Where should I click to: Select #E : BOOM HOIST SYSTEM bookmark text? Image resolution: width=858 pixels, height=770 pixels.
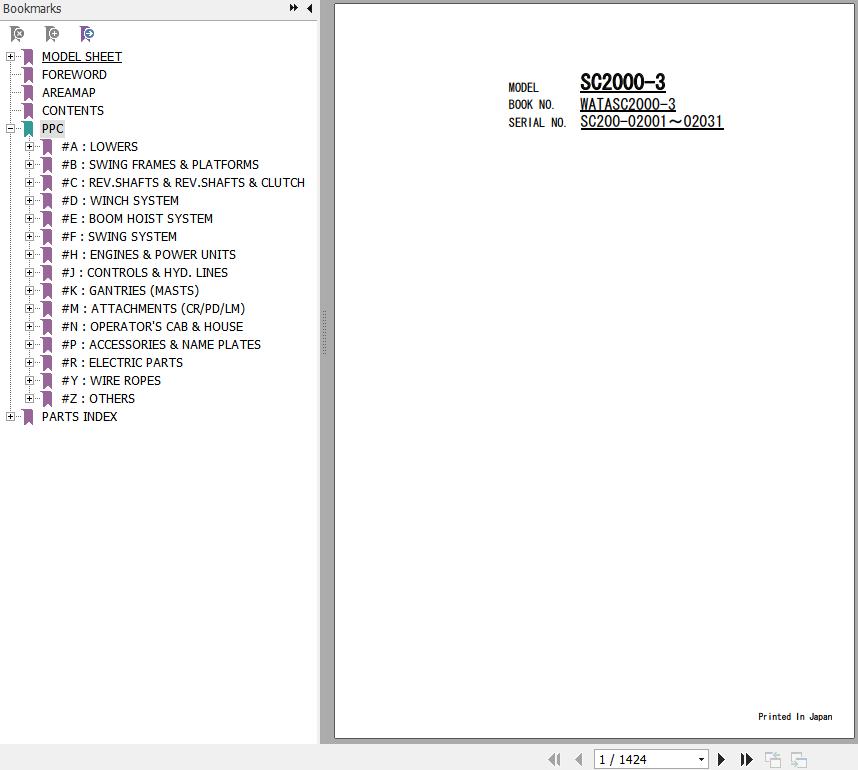pyautogui.click(x=137, y=219)
